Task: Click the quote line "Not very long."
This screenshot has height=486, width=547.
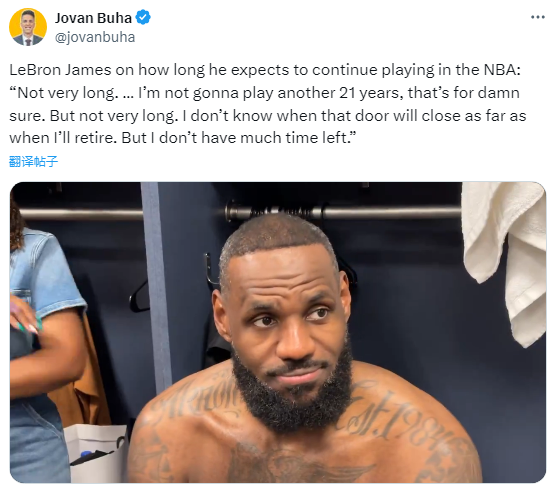Action: coord(64,93)
